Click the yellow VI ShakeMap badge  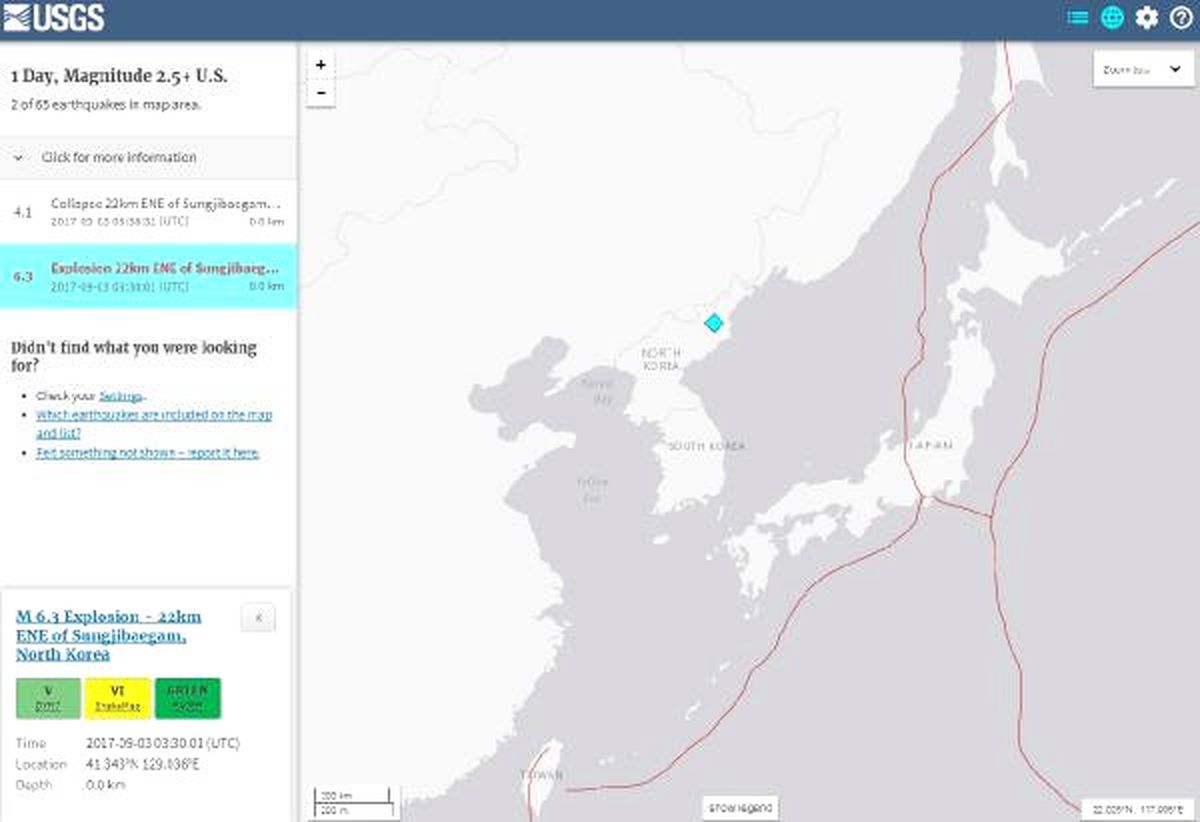click(117, 698)
